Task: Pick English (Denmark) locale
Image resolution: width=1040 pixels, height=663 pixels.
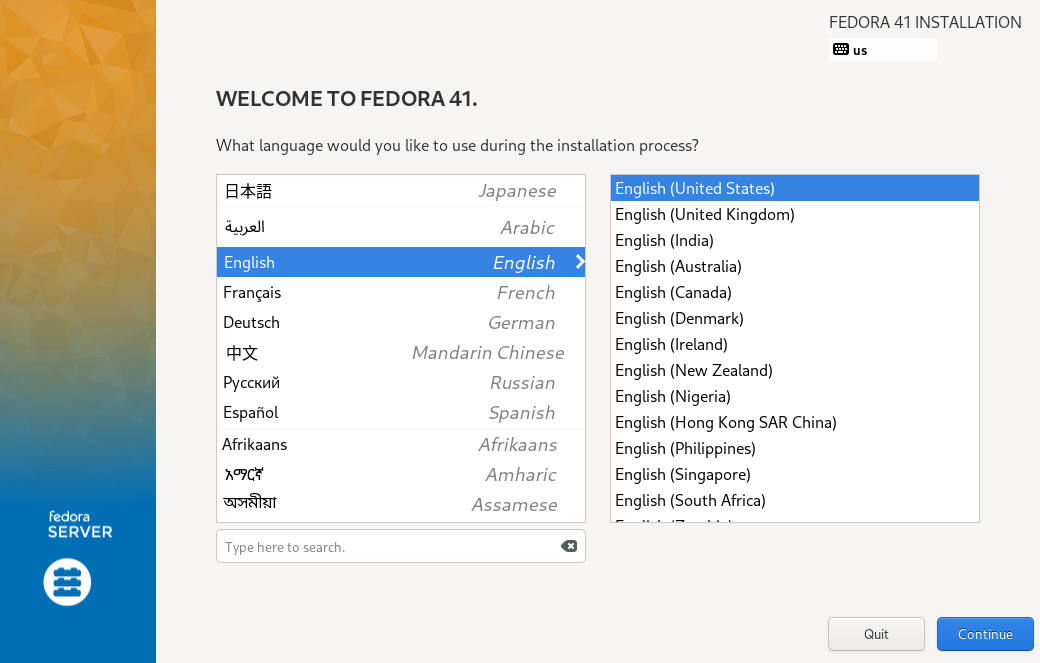Action: [795, 318]
